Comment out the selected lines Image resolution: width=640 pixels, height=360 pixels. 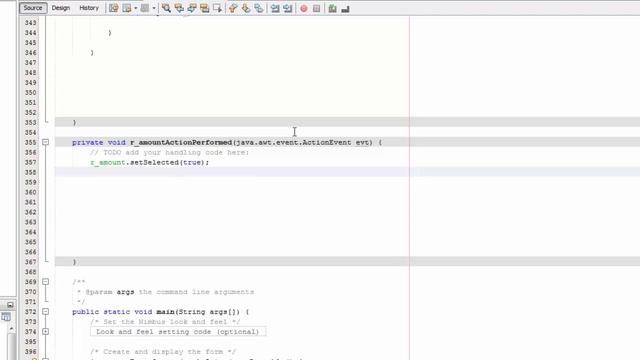pyautogui.click(x=332, y=9)
